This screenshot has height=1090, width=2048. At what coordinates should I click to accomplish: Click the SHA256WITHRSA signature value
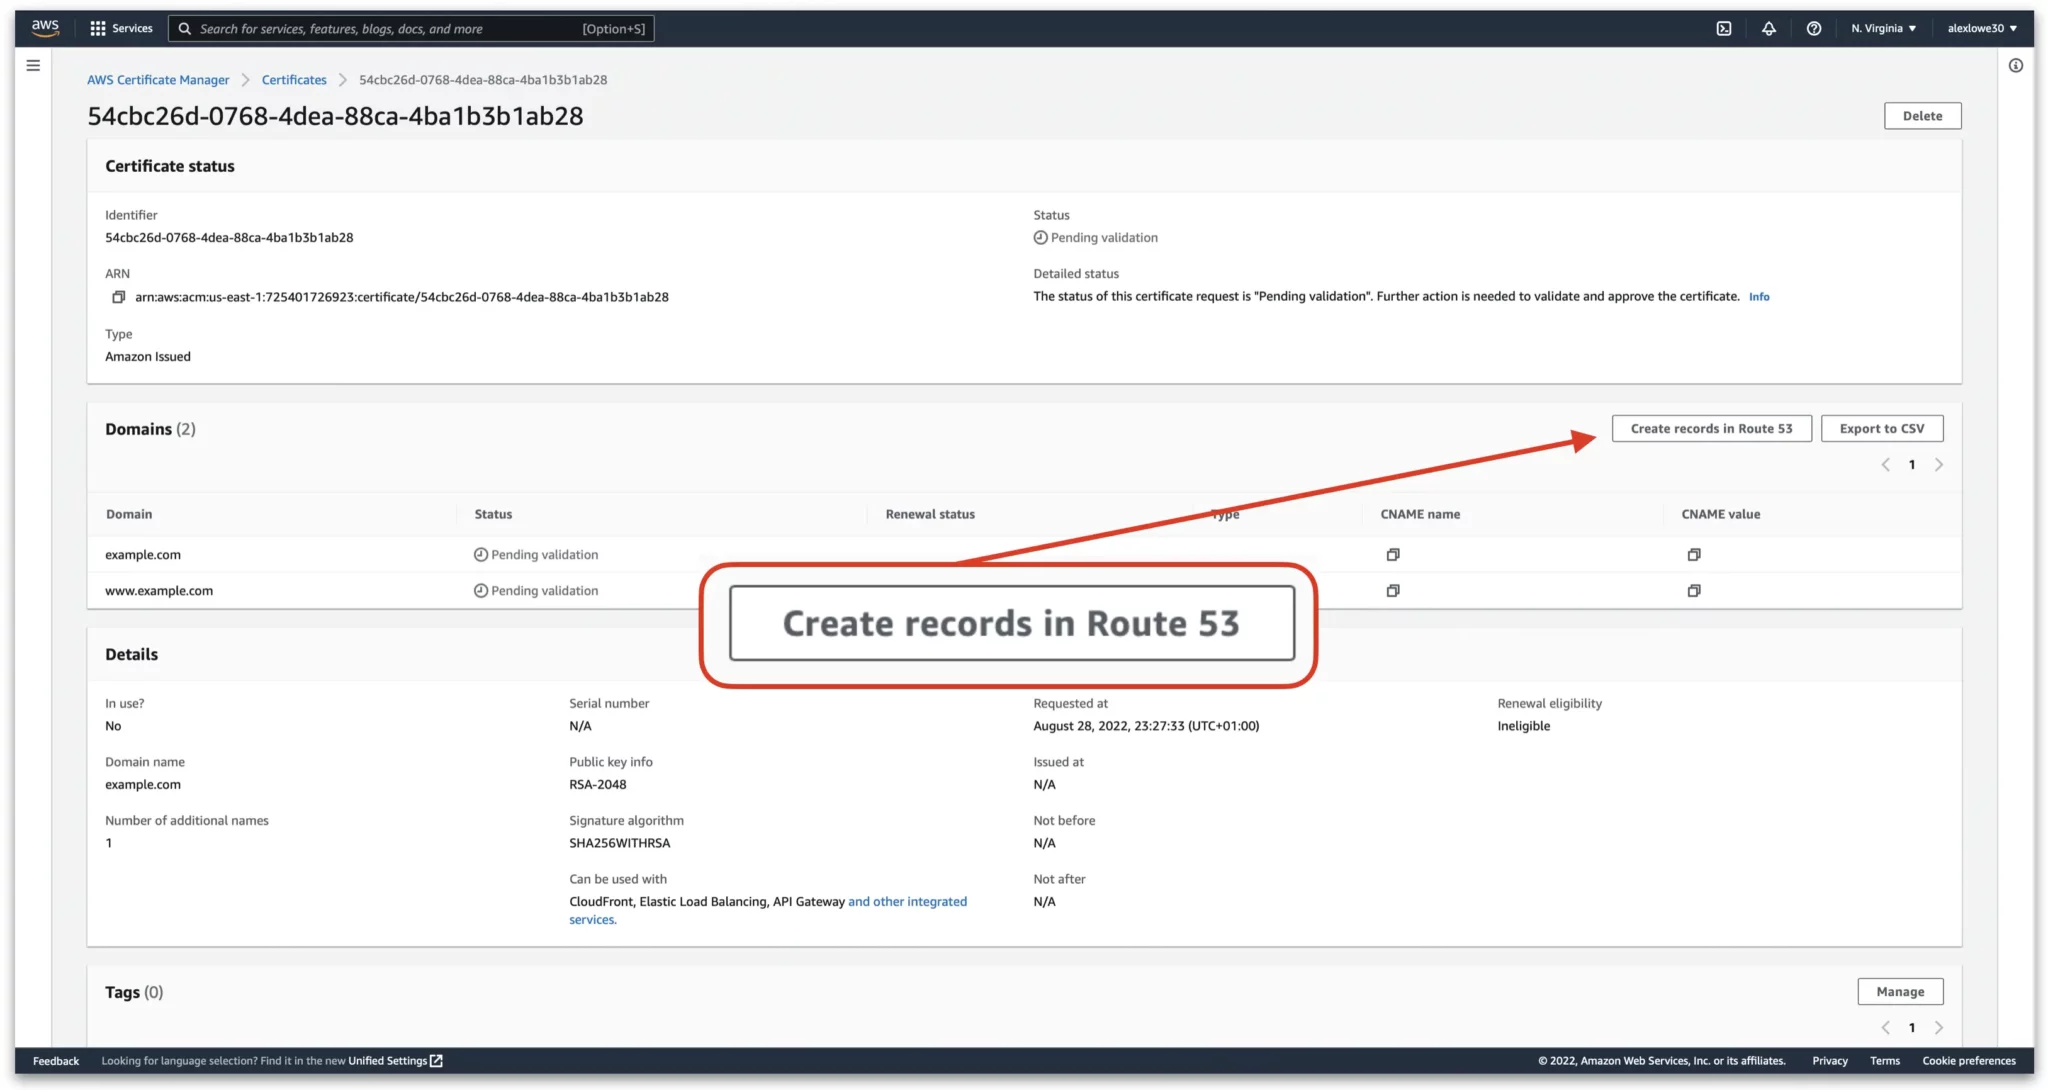pos(619,843)
